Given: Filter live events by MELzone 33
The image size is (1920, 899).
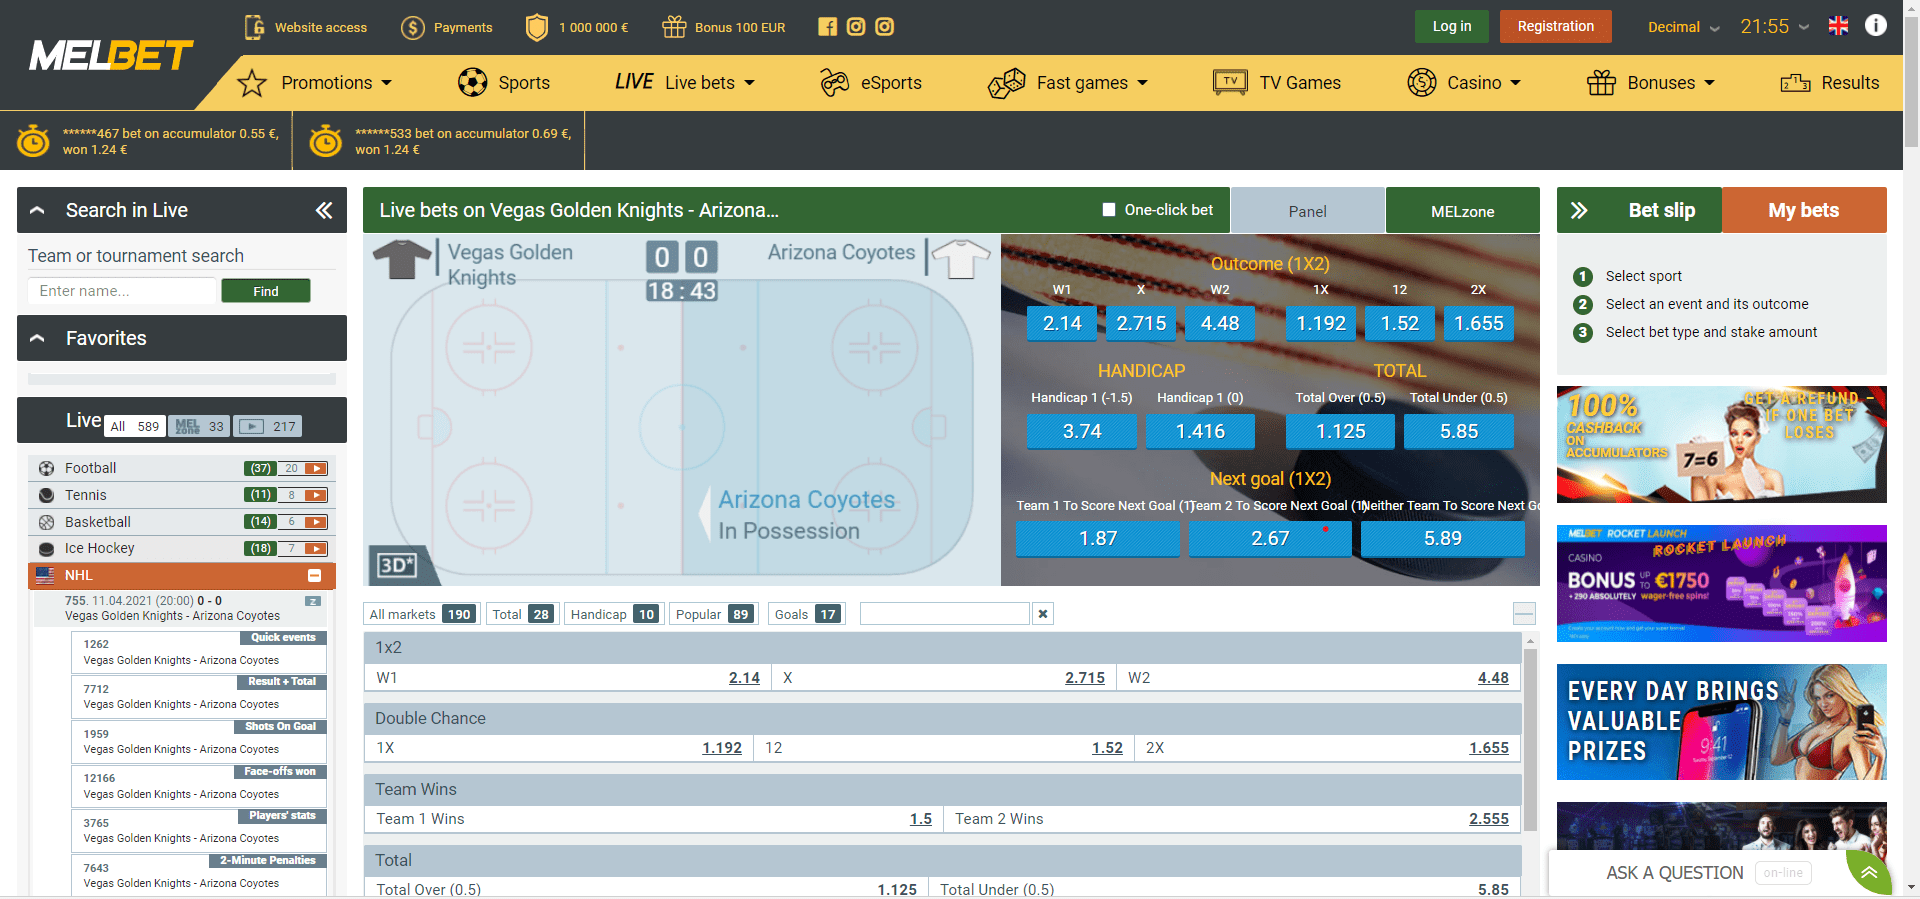Looking at the screenshot, I should click(199, 426).
